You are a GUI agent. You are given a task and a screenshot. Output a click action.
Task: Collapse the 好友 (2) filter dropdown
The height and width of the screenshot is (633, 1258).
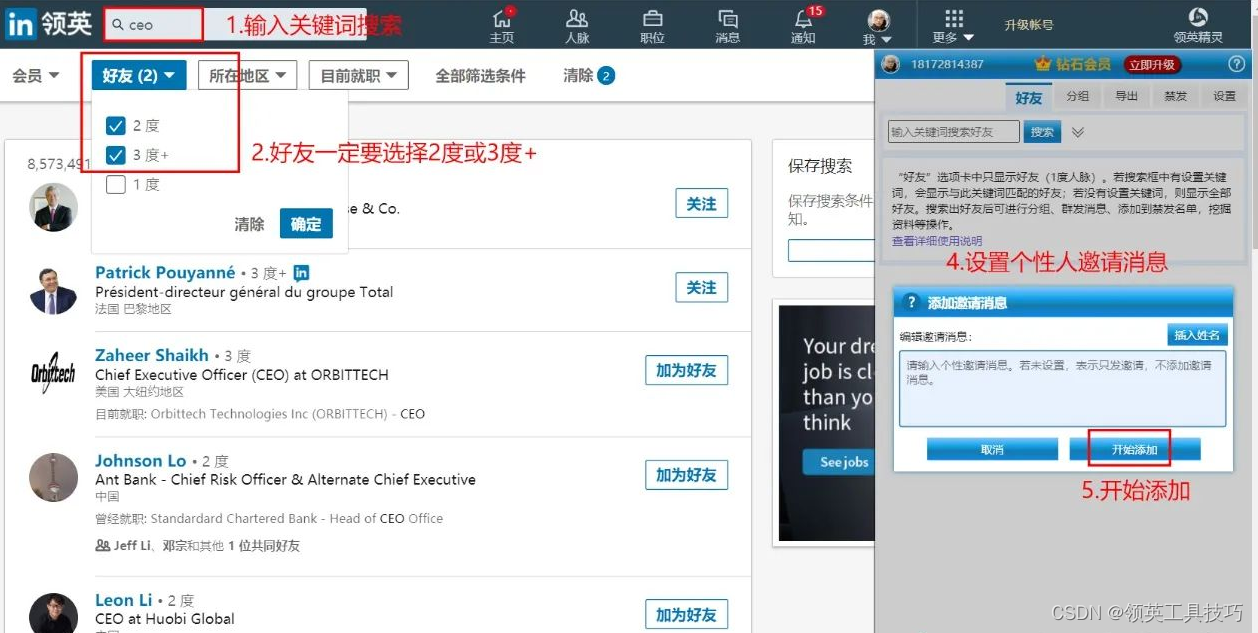pos(139,75)
